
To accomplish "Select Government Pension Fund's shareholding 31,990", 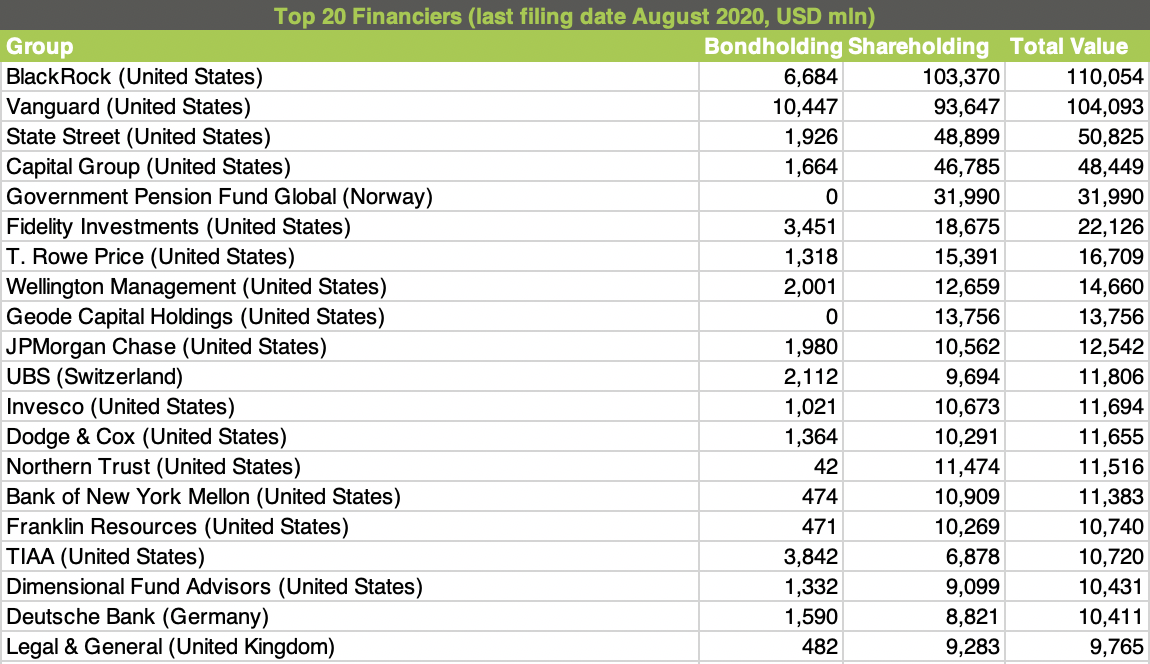I will [x=924, y=197].
